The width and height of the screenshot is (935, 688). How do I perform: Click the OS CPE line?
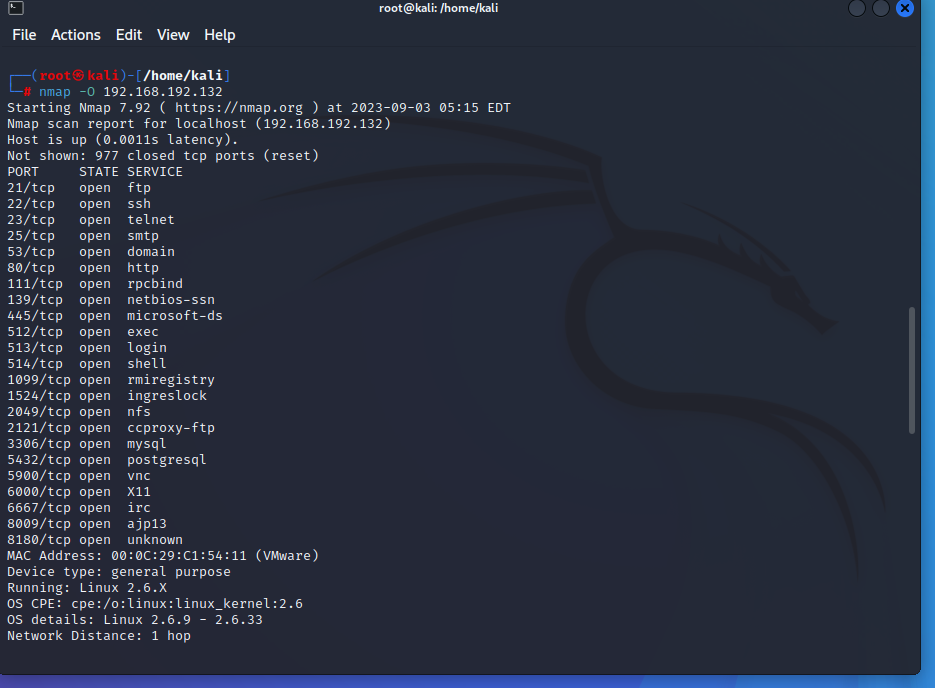pyautogui.click(x=155, y=604)
